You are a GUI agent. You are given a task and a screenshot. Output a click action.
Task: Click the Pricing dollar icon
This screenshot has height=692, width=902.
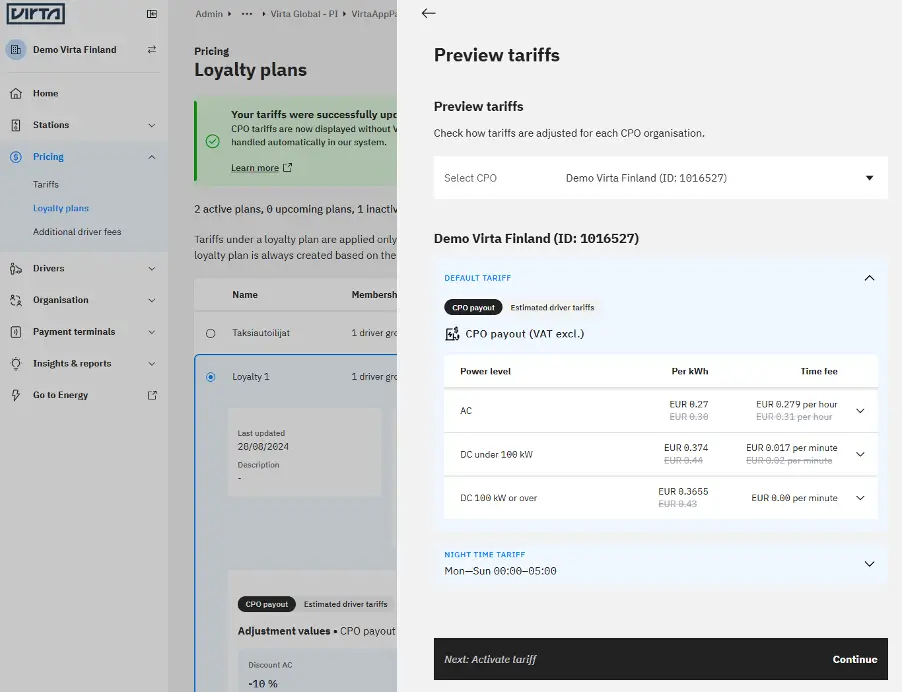click(x=16, y=157)
